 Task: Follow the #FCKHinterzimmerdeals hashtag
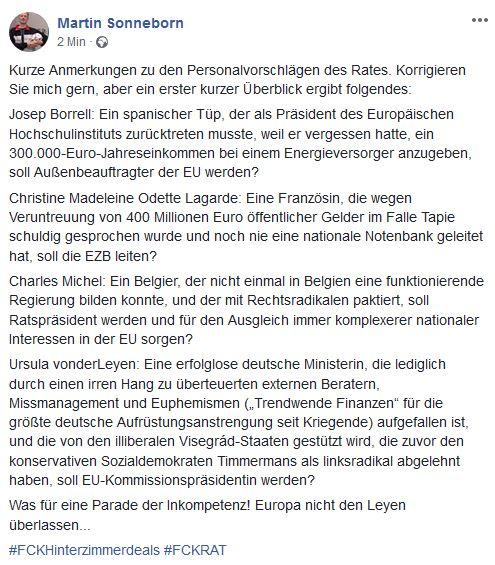click(x=84, y=550)
